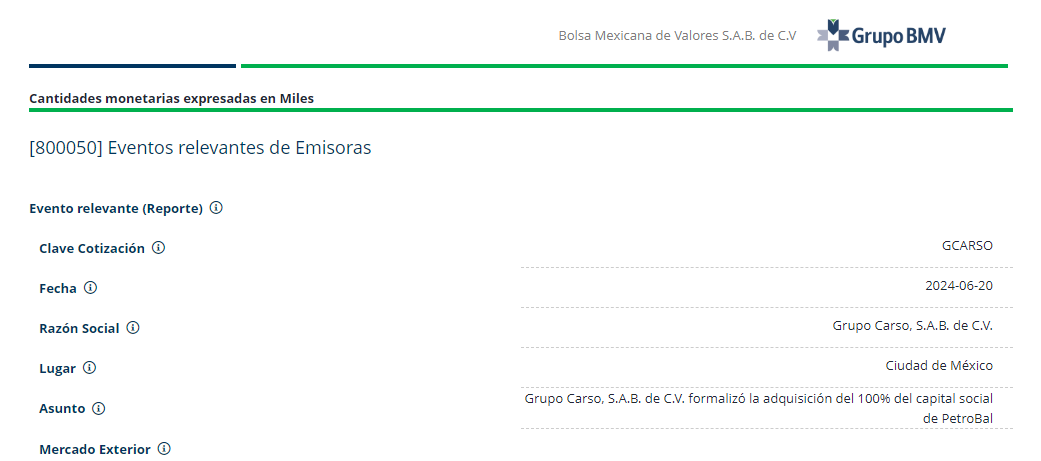Click the PetroBal acquisition subject text
The image size is (1041, 461).
[x=759, y=409]
